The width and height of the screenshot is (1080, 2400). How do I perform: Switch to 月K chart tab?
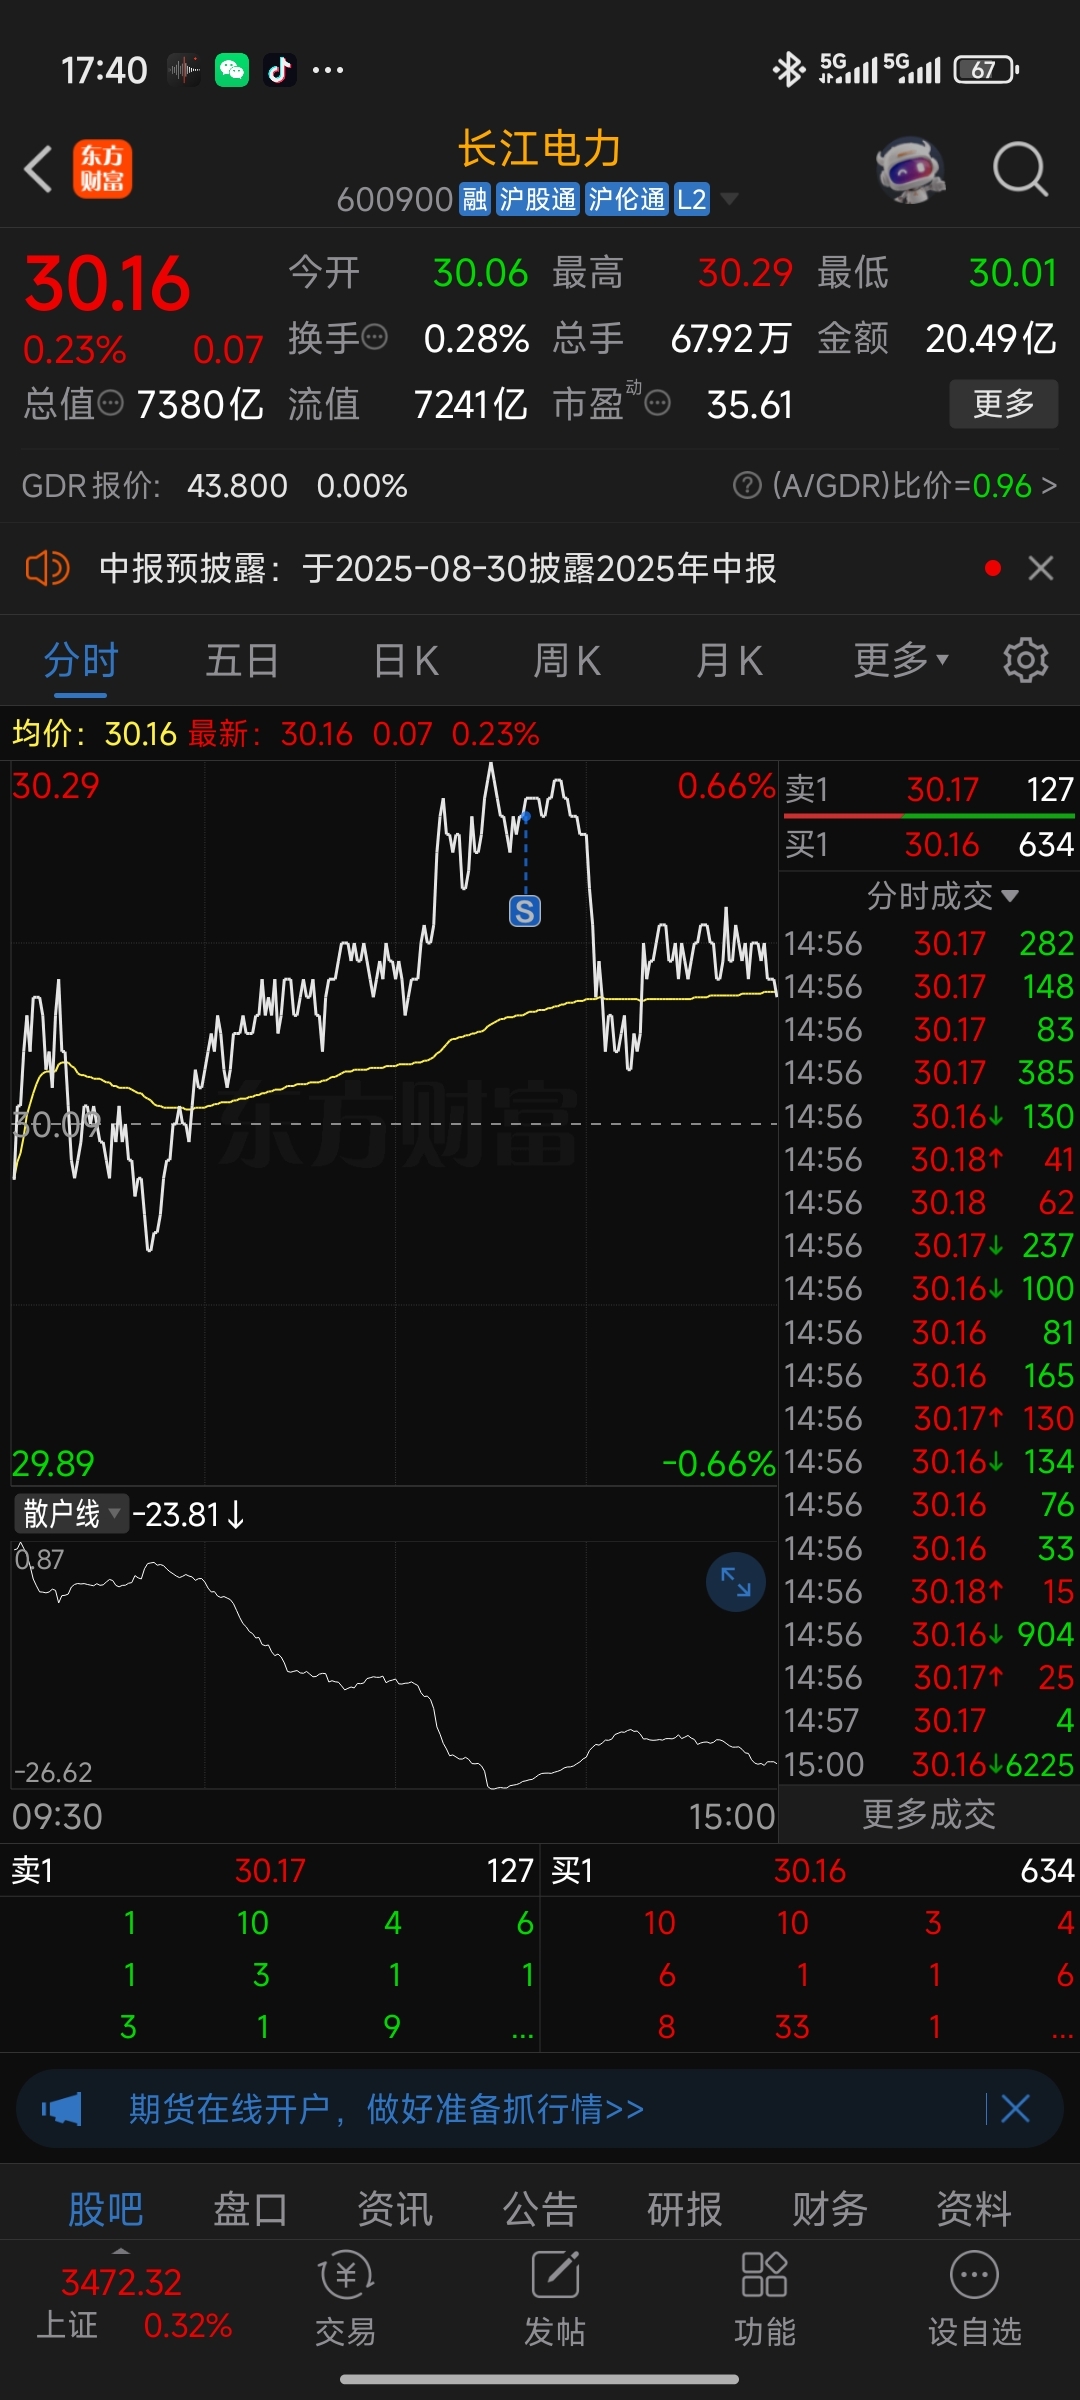tap(729, 661)
